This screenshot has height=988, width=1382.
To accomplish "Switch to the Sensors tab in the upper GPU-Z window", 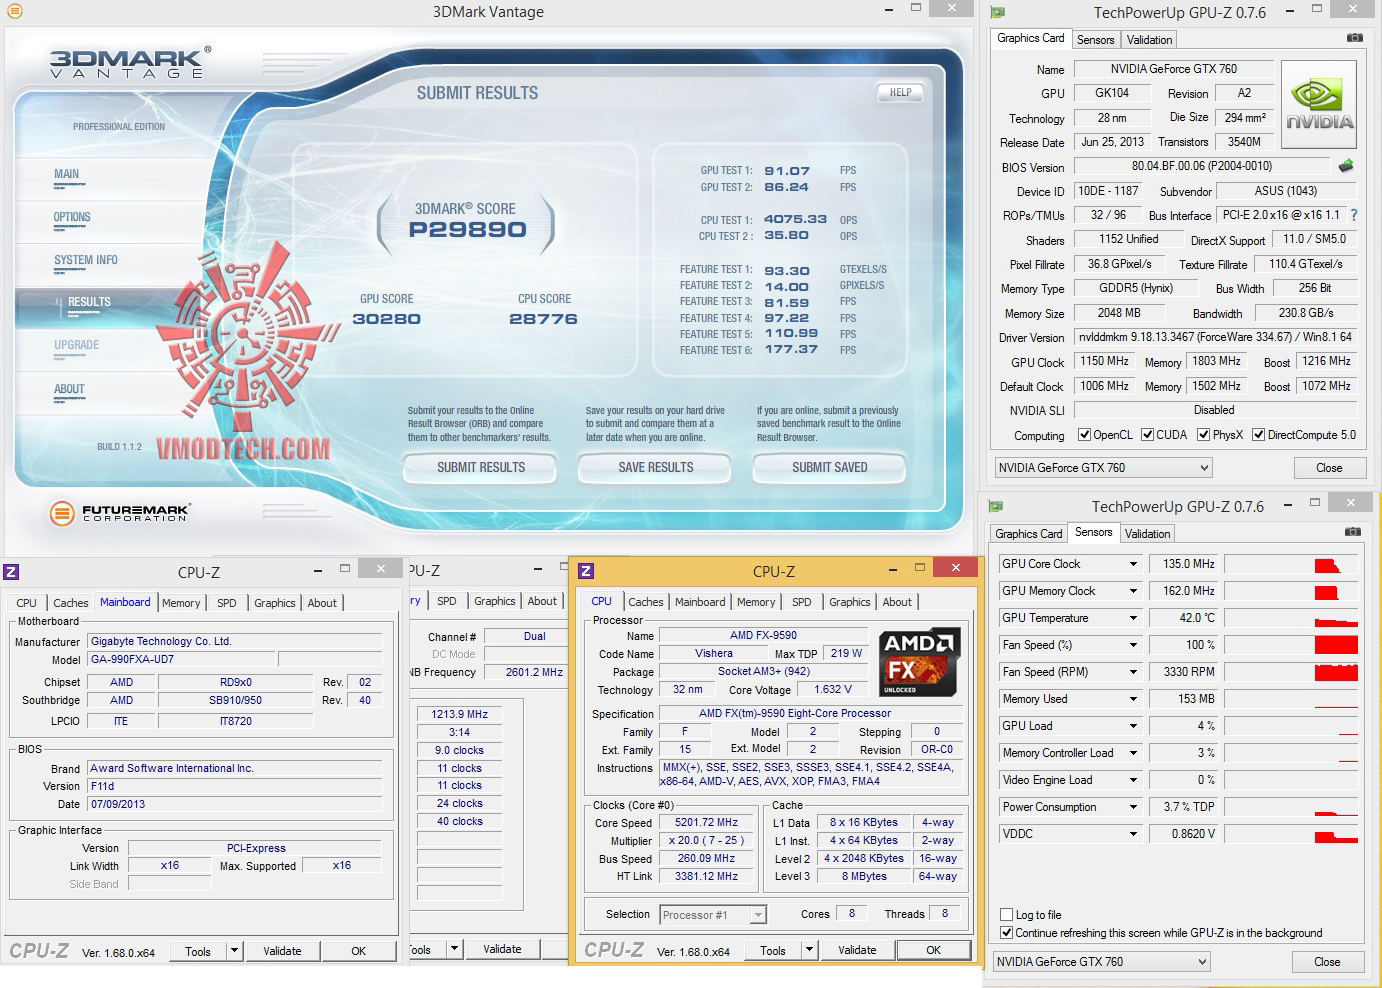I will pos(1096,40).
